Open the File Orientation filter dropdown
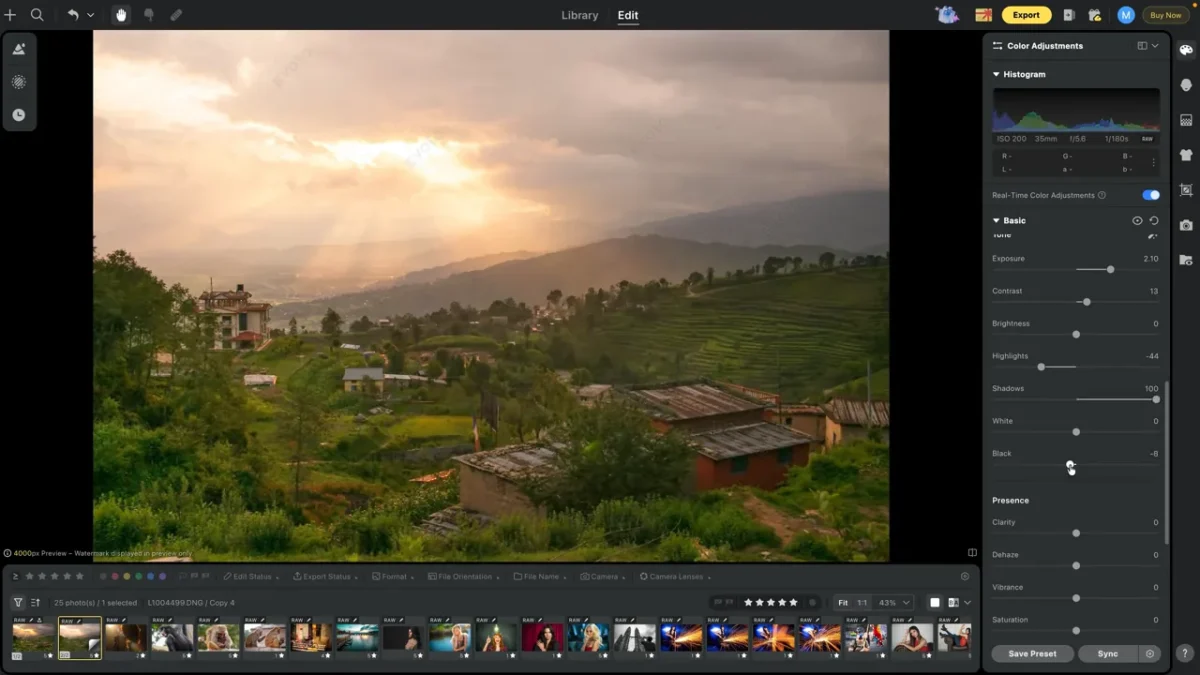Screen dimensions: 1200x675 463,576
